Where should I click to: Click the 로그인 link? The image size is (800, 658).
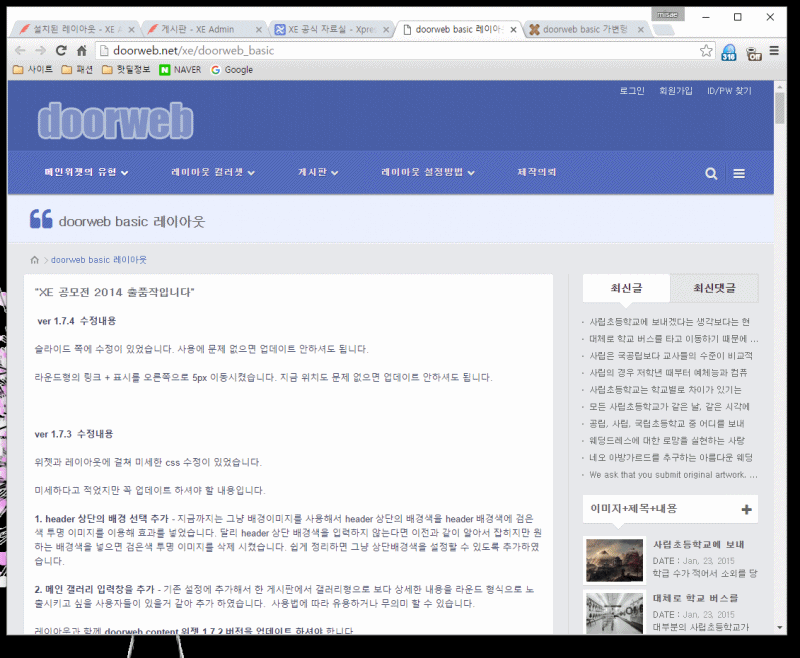coord(632,91)
